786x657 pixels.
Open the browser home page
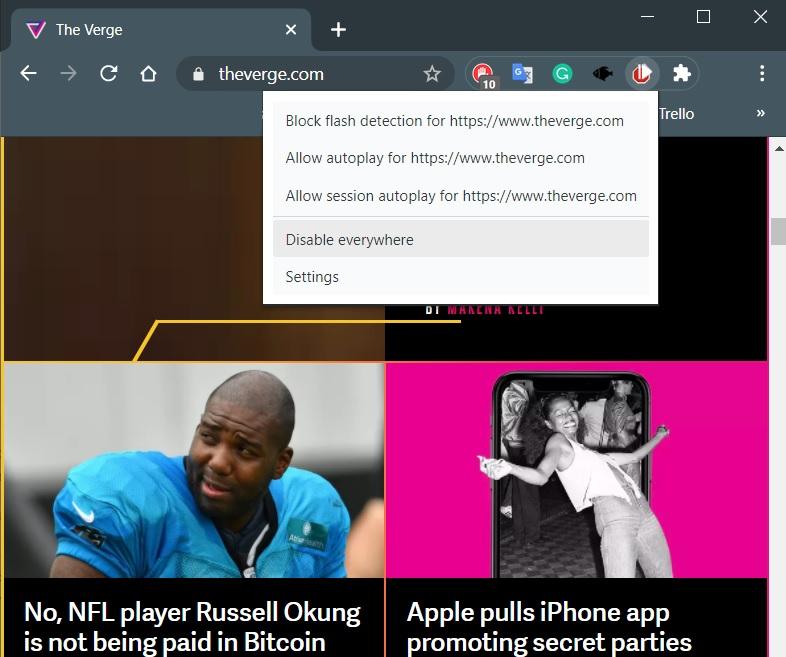pyautogui.click(x=148, y=74)
